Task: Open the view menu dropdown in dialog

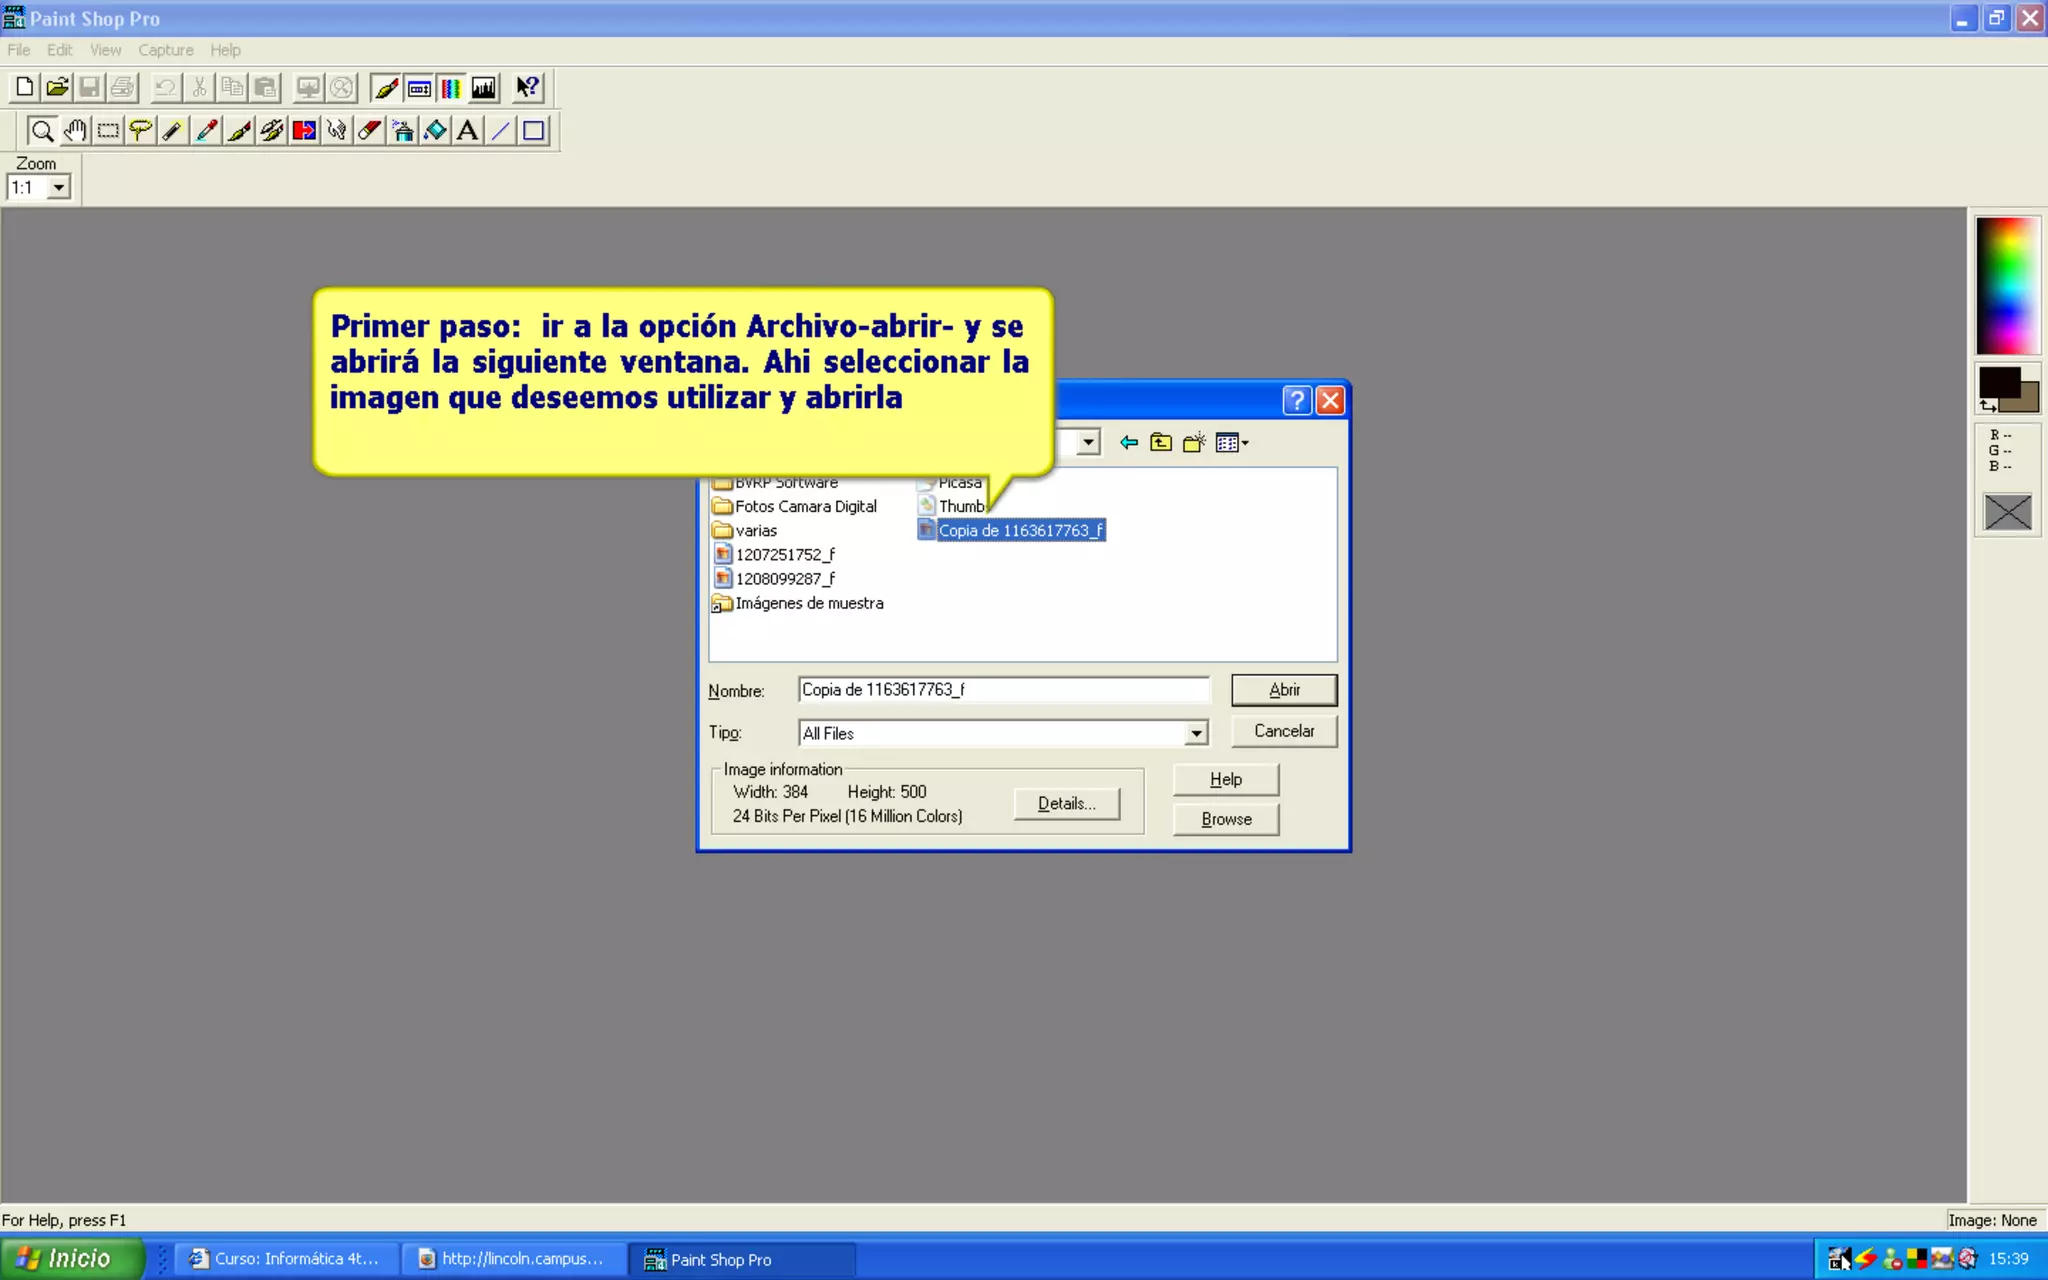Action: coord(1232,443)
